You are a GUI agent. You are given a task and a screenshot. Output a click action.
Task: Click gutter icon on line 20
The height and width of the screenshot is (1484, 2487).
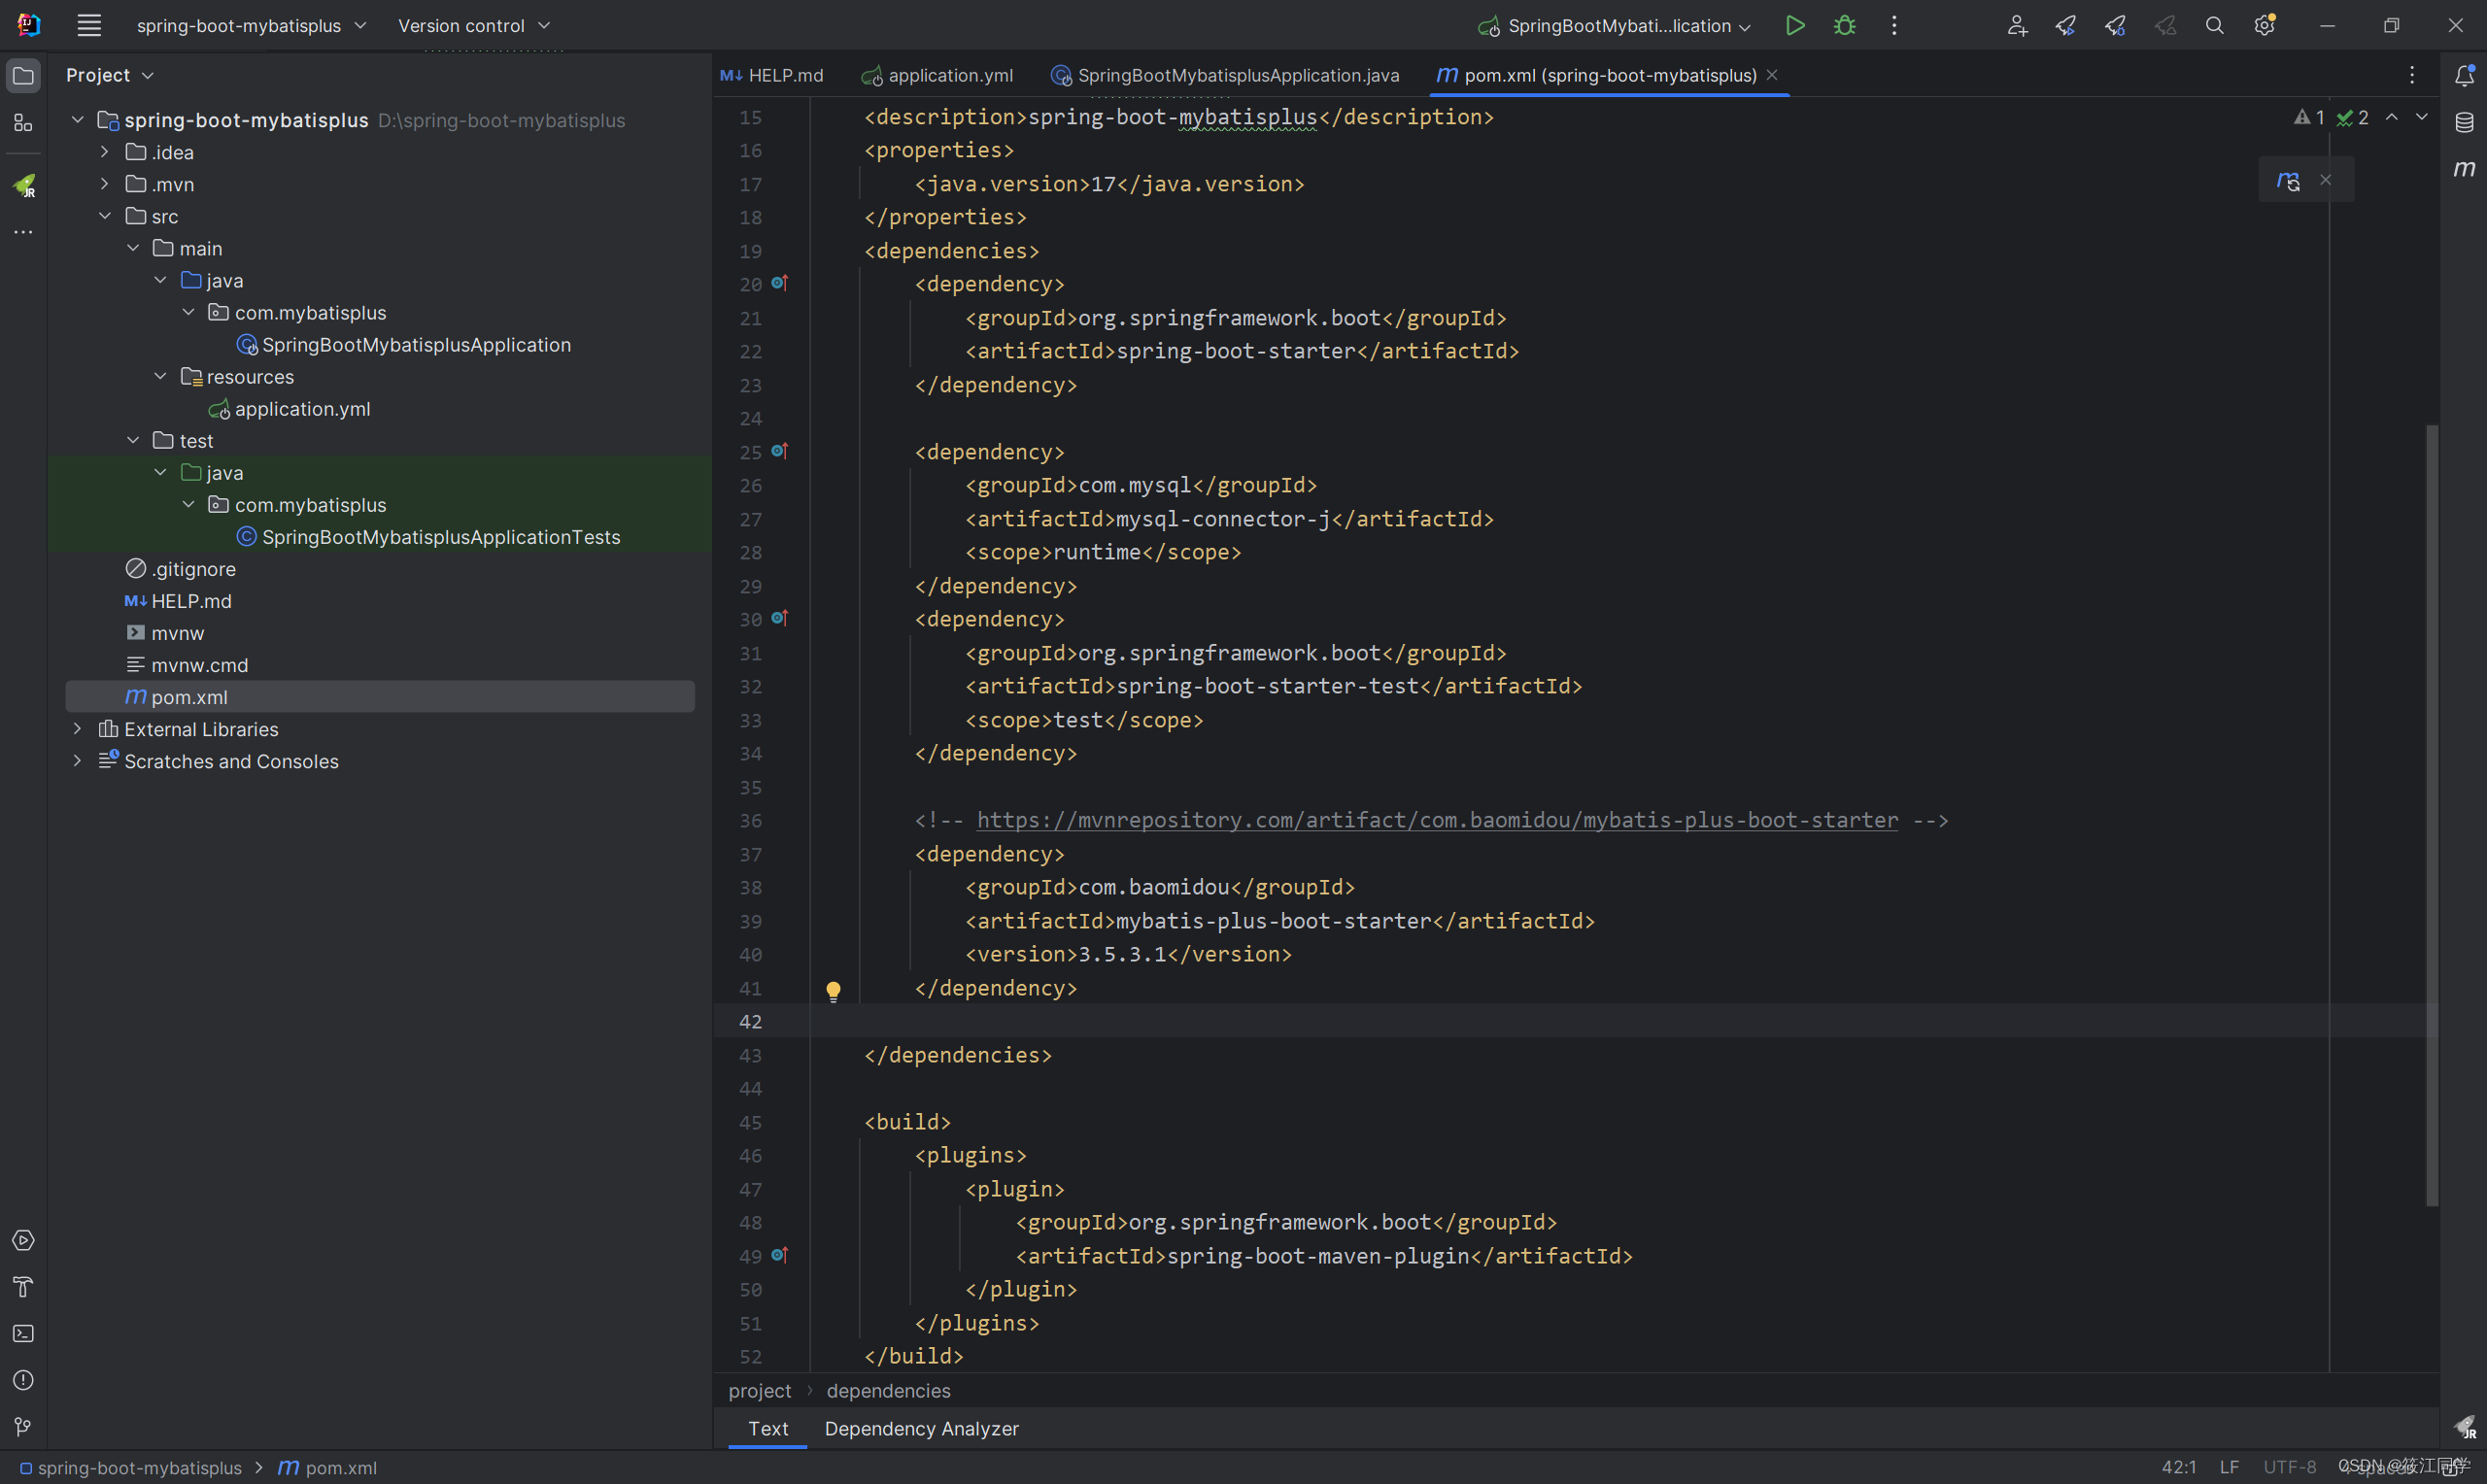[780, 284]
